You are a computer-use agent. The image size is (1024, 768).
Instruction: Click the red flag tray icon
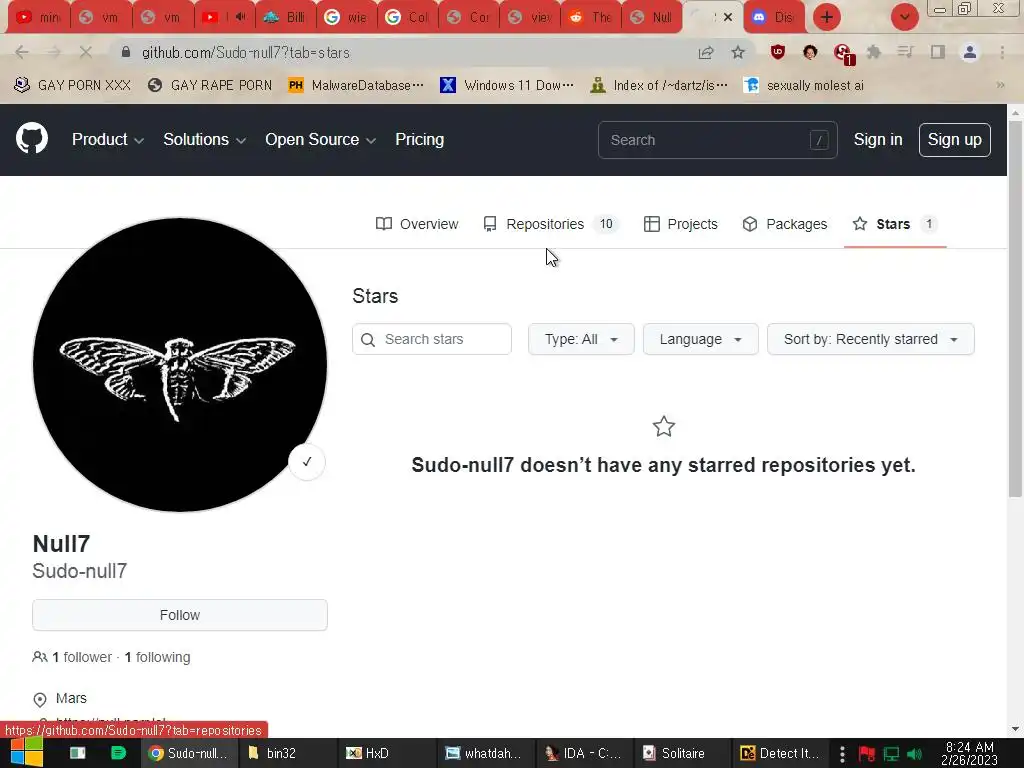pyautogui.click(x=867, y=754)
